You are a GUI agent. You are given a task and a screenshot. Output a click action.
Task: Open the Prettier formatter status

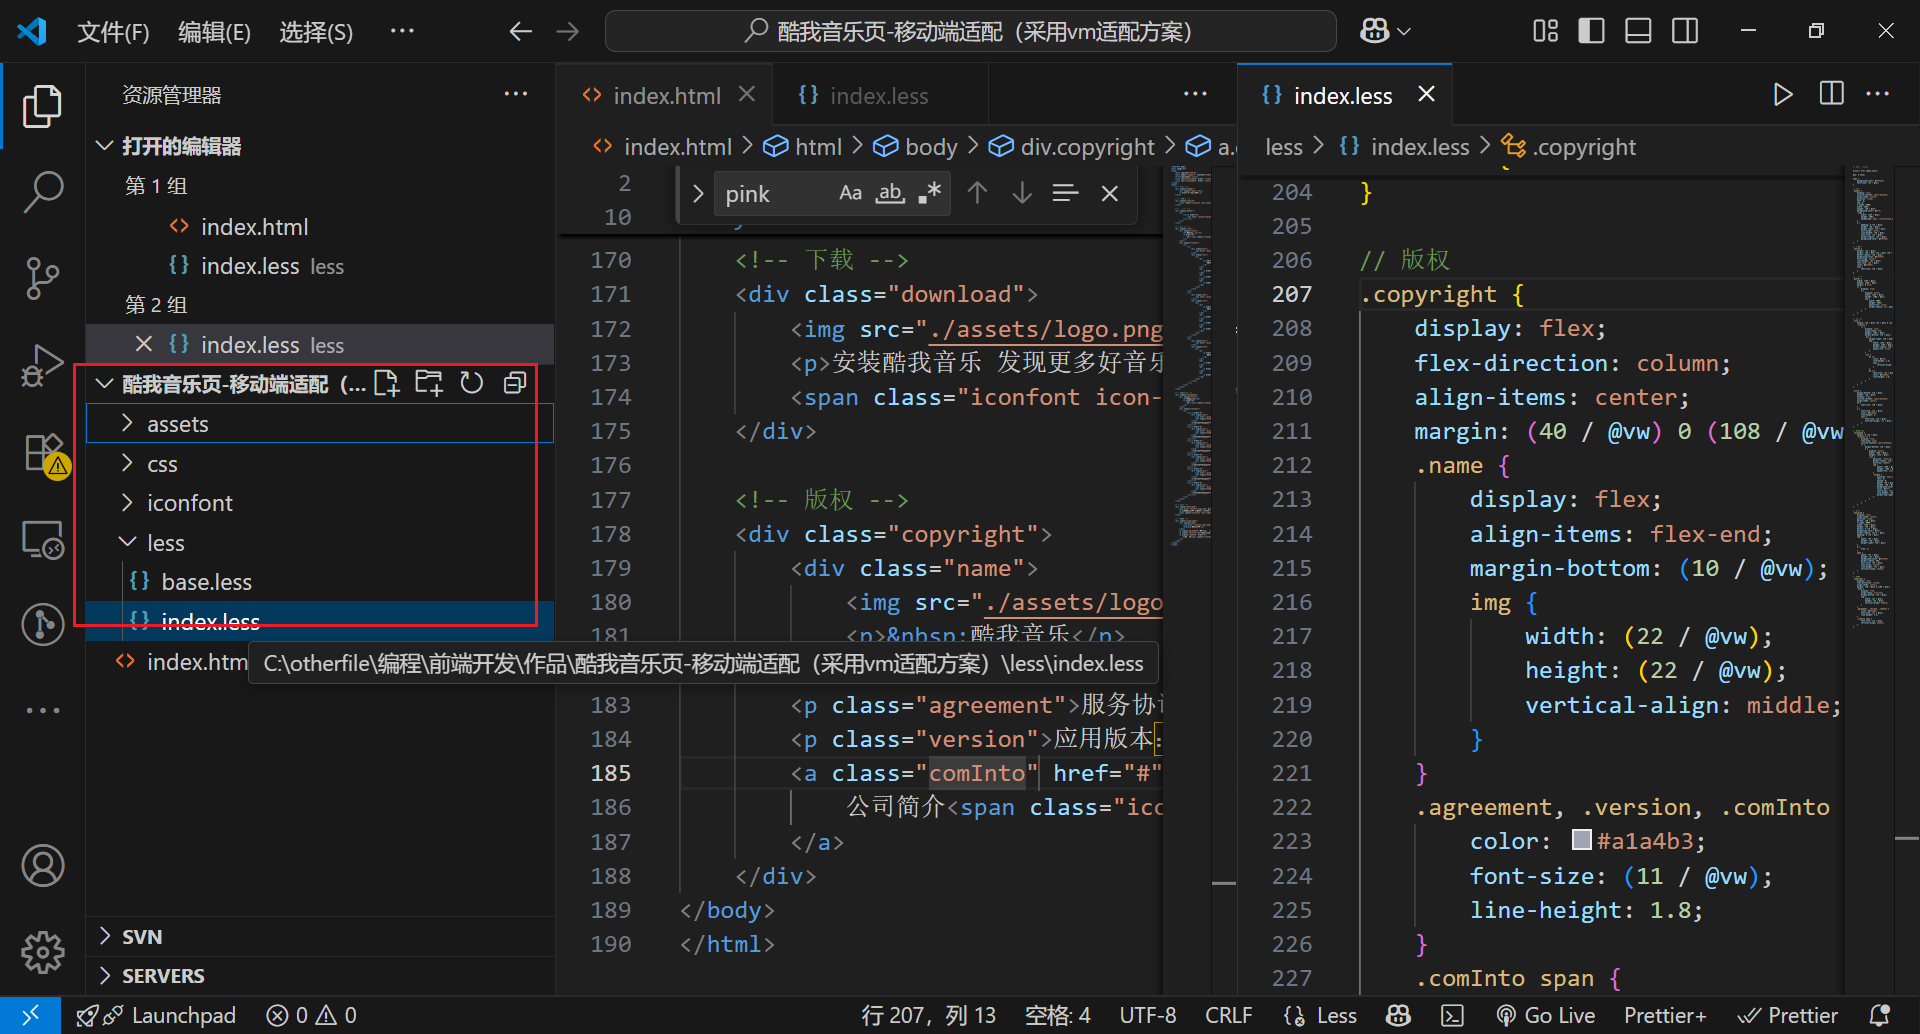point(1788,1016)
